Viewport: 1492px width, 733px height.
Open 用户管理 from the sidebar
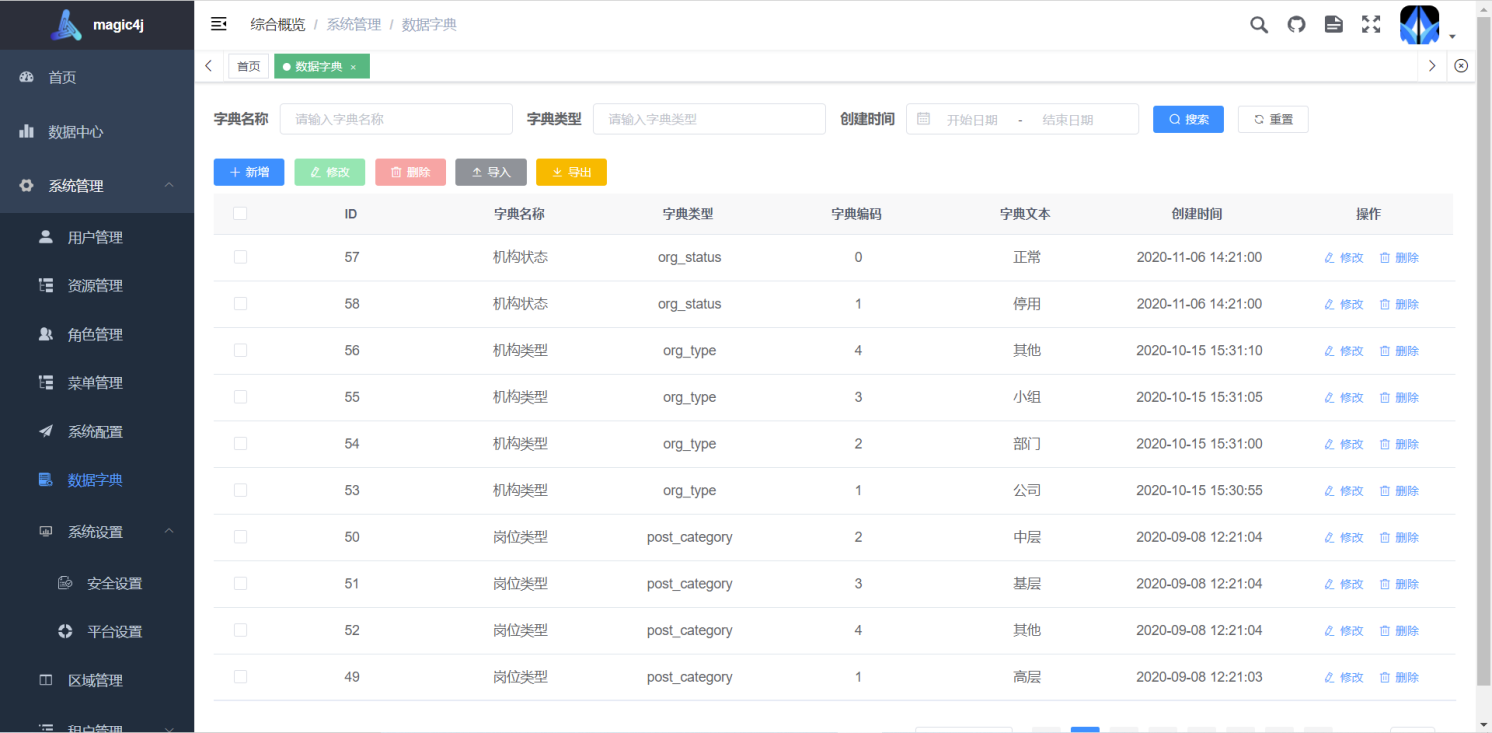[x=97, y=237]
